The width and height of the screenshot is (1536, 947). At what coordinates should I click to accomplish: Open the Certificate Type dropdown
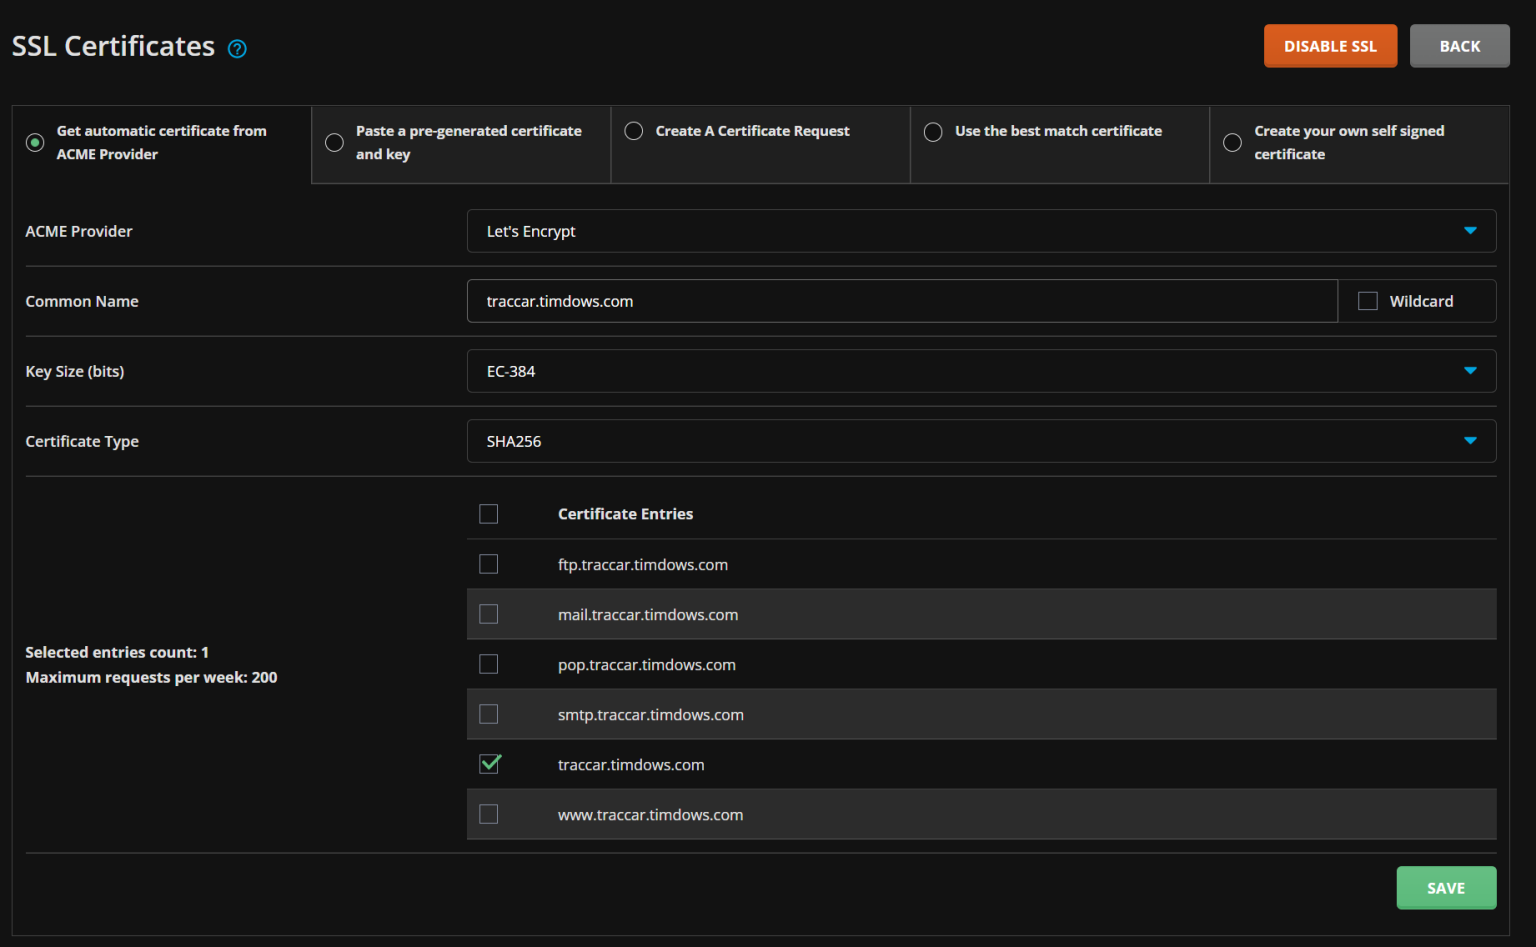coord(981,441)
